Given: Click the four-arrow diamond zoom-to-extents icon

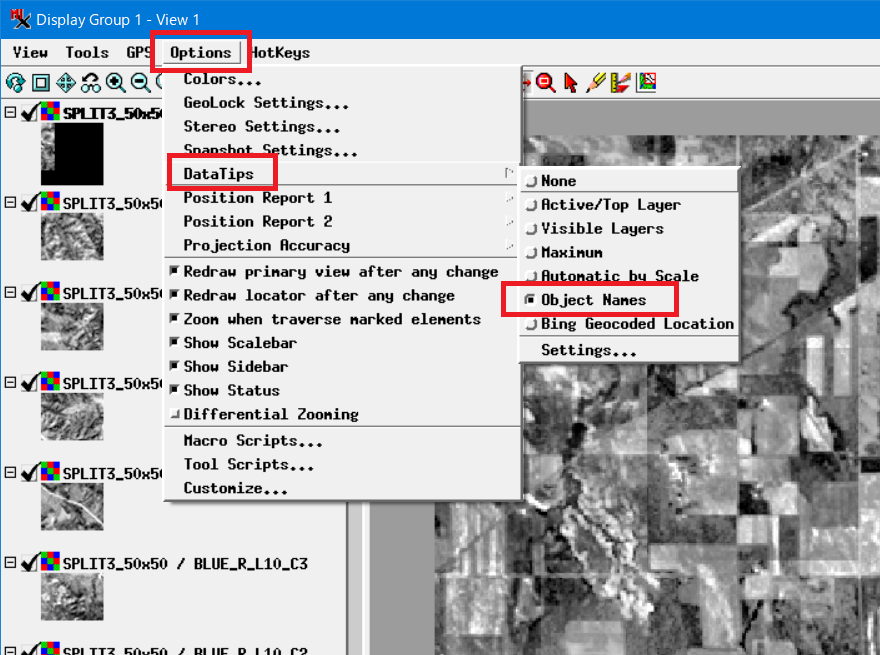Looking at the screenshot, I should pyautogui.click(x=66, y=83).
